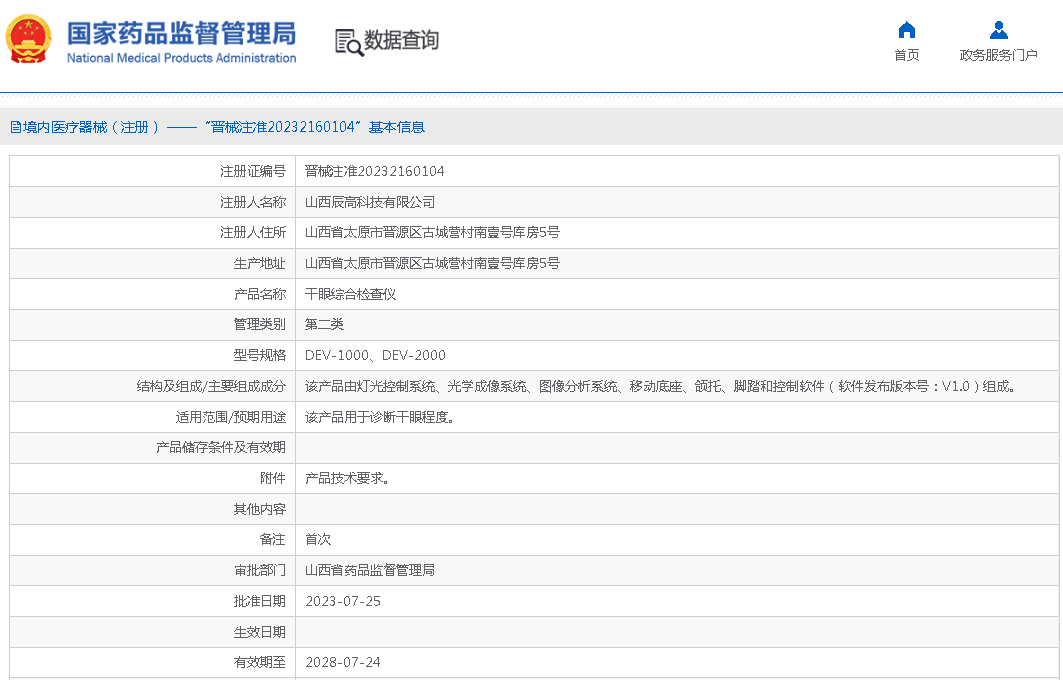Select model spec DEV-1000、DEV-2000
This screenshot has height=680, width=1063.
(x=375, y=355)
